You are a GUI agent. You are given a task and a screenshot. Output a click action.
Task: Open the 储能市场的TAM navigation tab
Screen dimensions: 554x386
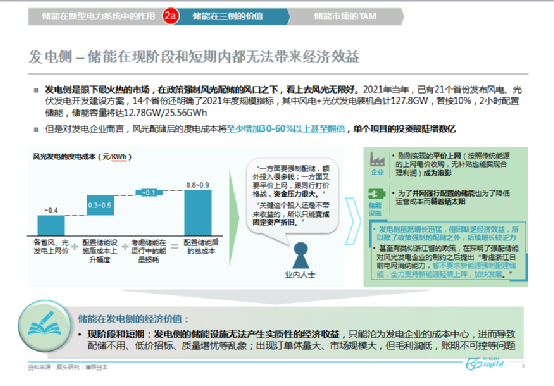345,16
